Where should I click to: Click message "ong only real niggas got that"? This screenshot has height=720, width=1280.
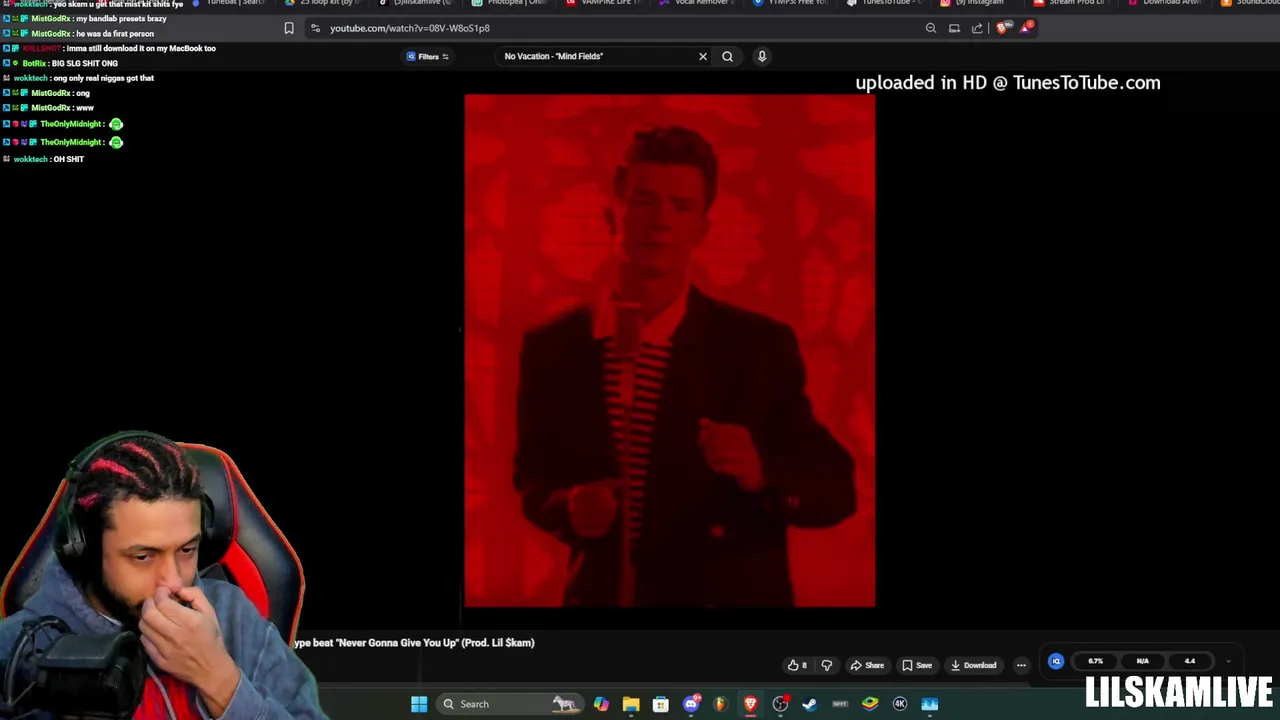pyautogui.click(x=103, y=78)
